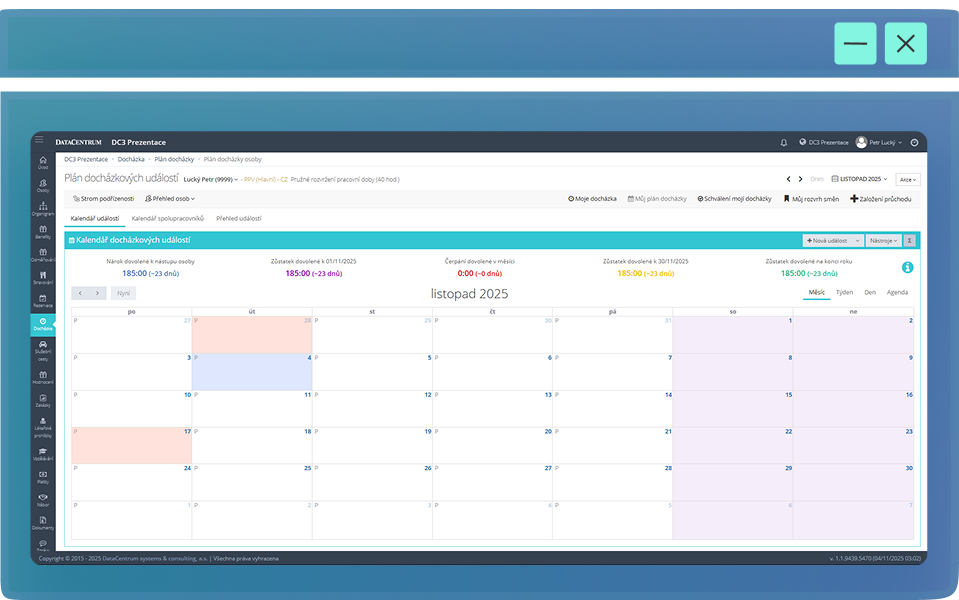Open the DC3 Prezentace breadcrumb link

[86, 159]
